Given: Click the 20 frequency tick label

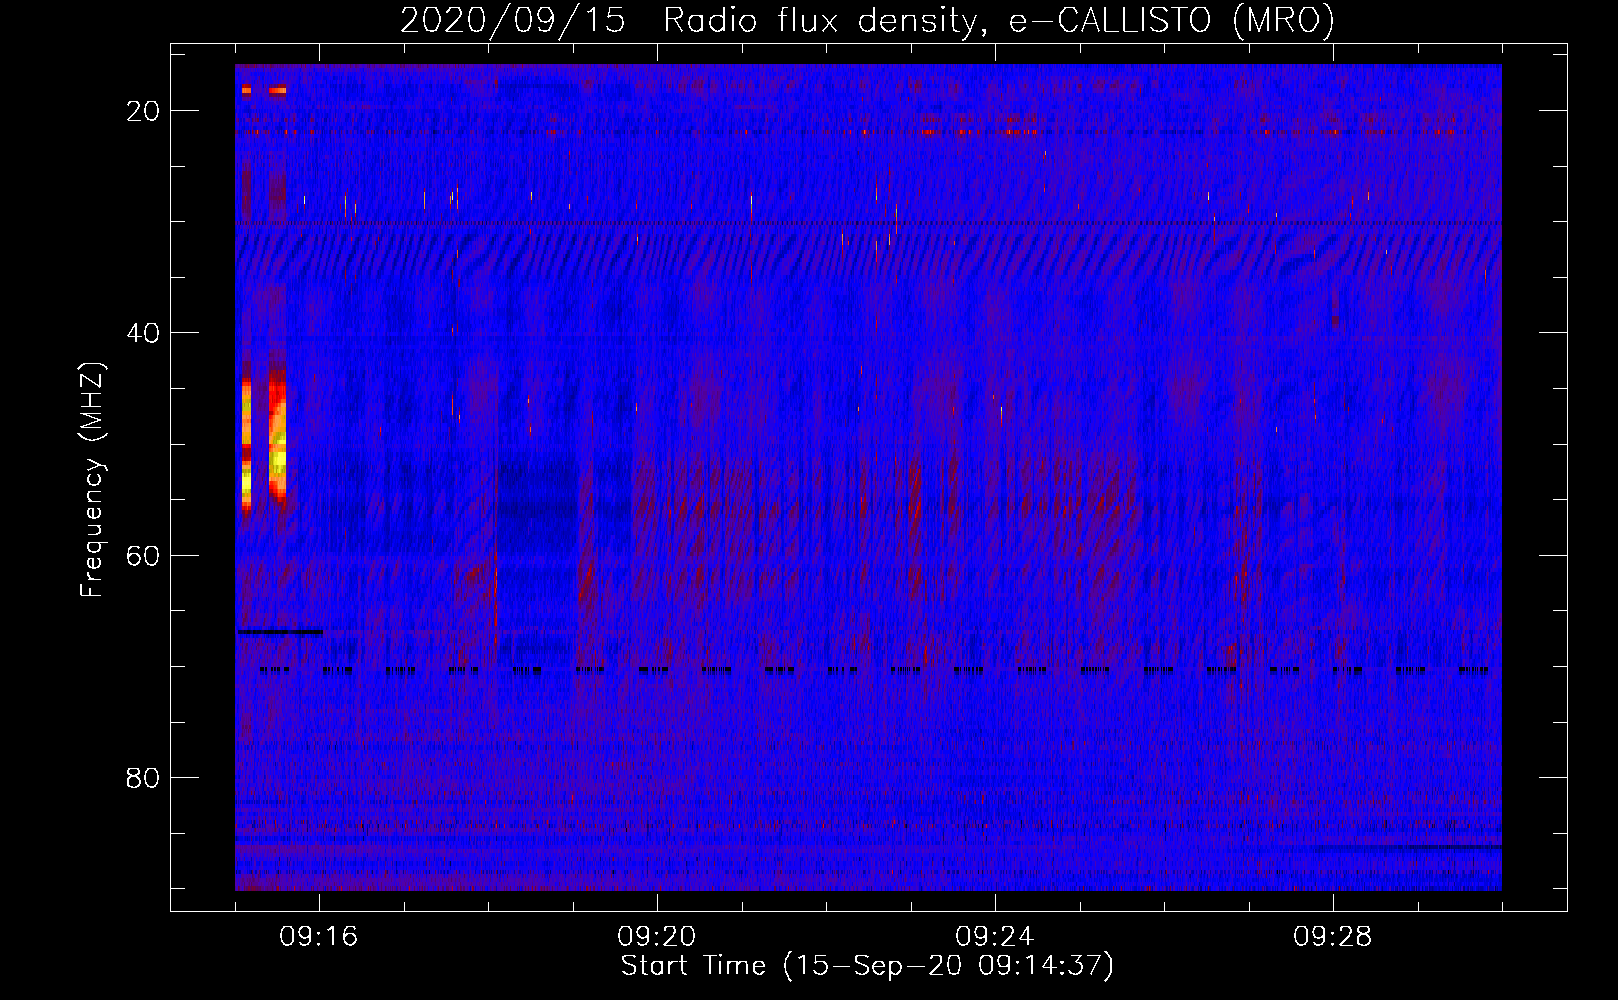Looking at the screenshot, I should click(x=143, y=111).
